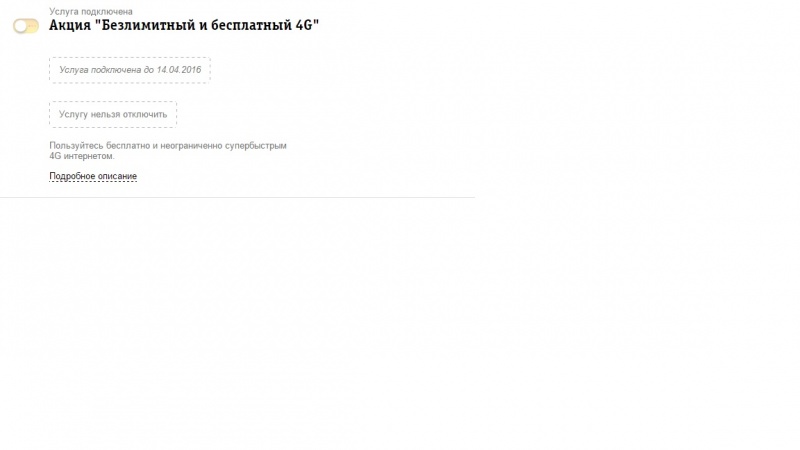Screen dimensions: 800x450
Task: Click the grey "Услуга подключена" status label above the title
Action: (x=91, y=11)
